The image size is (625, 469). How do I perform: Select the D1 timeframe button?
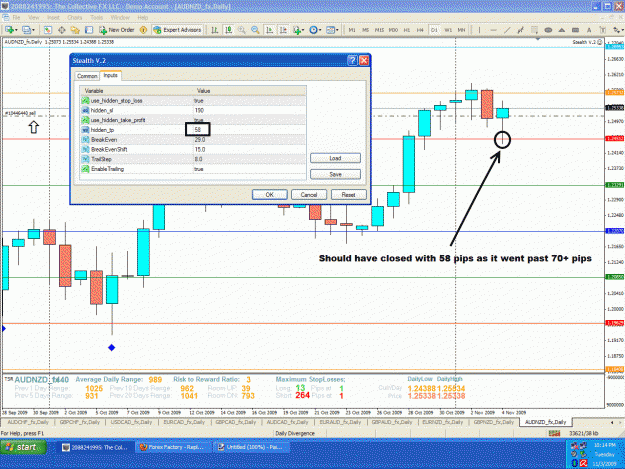click(x=434, y=30)
